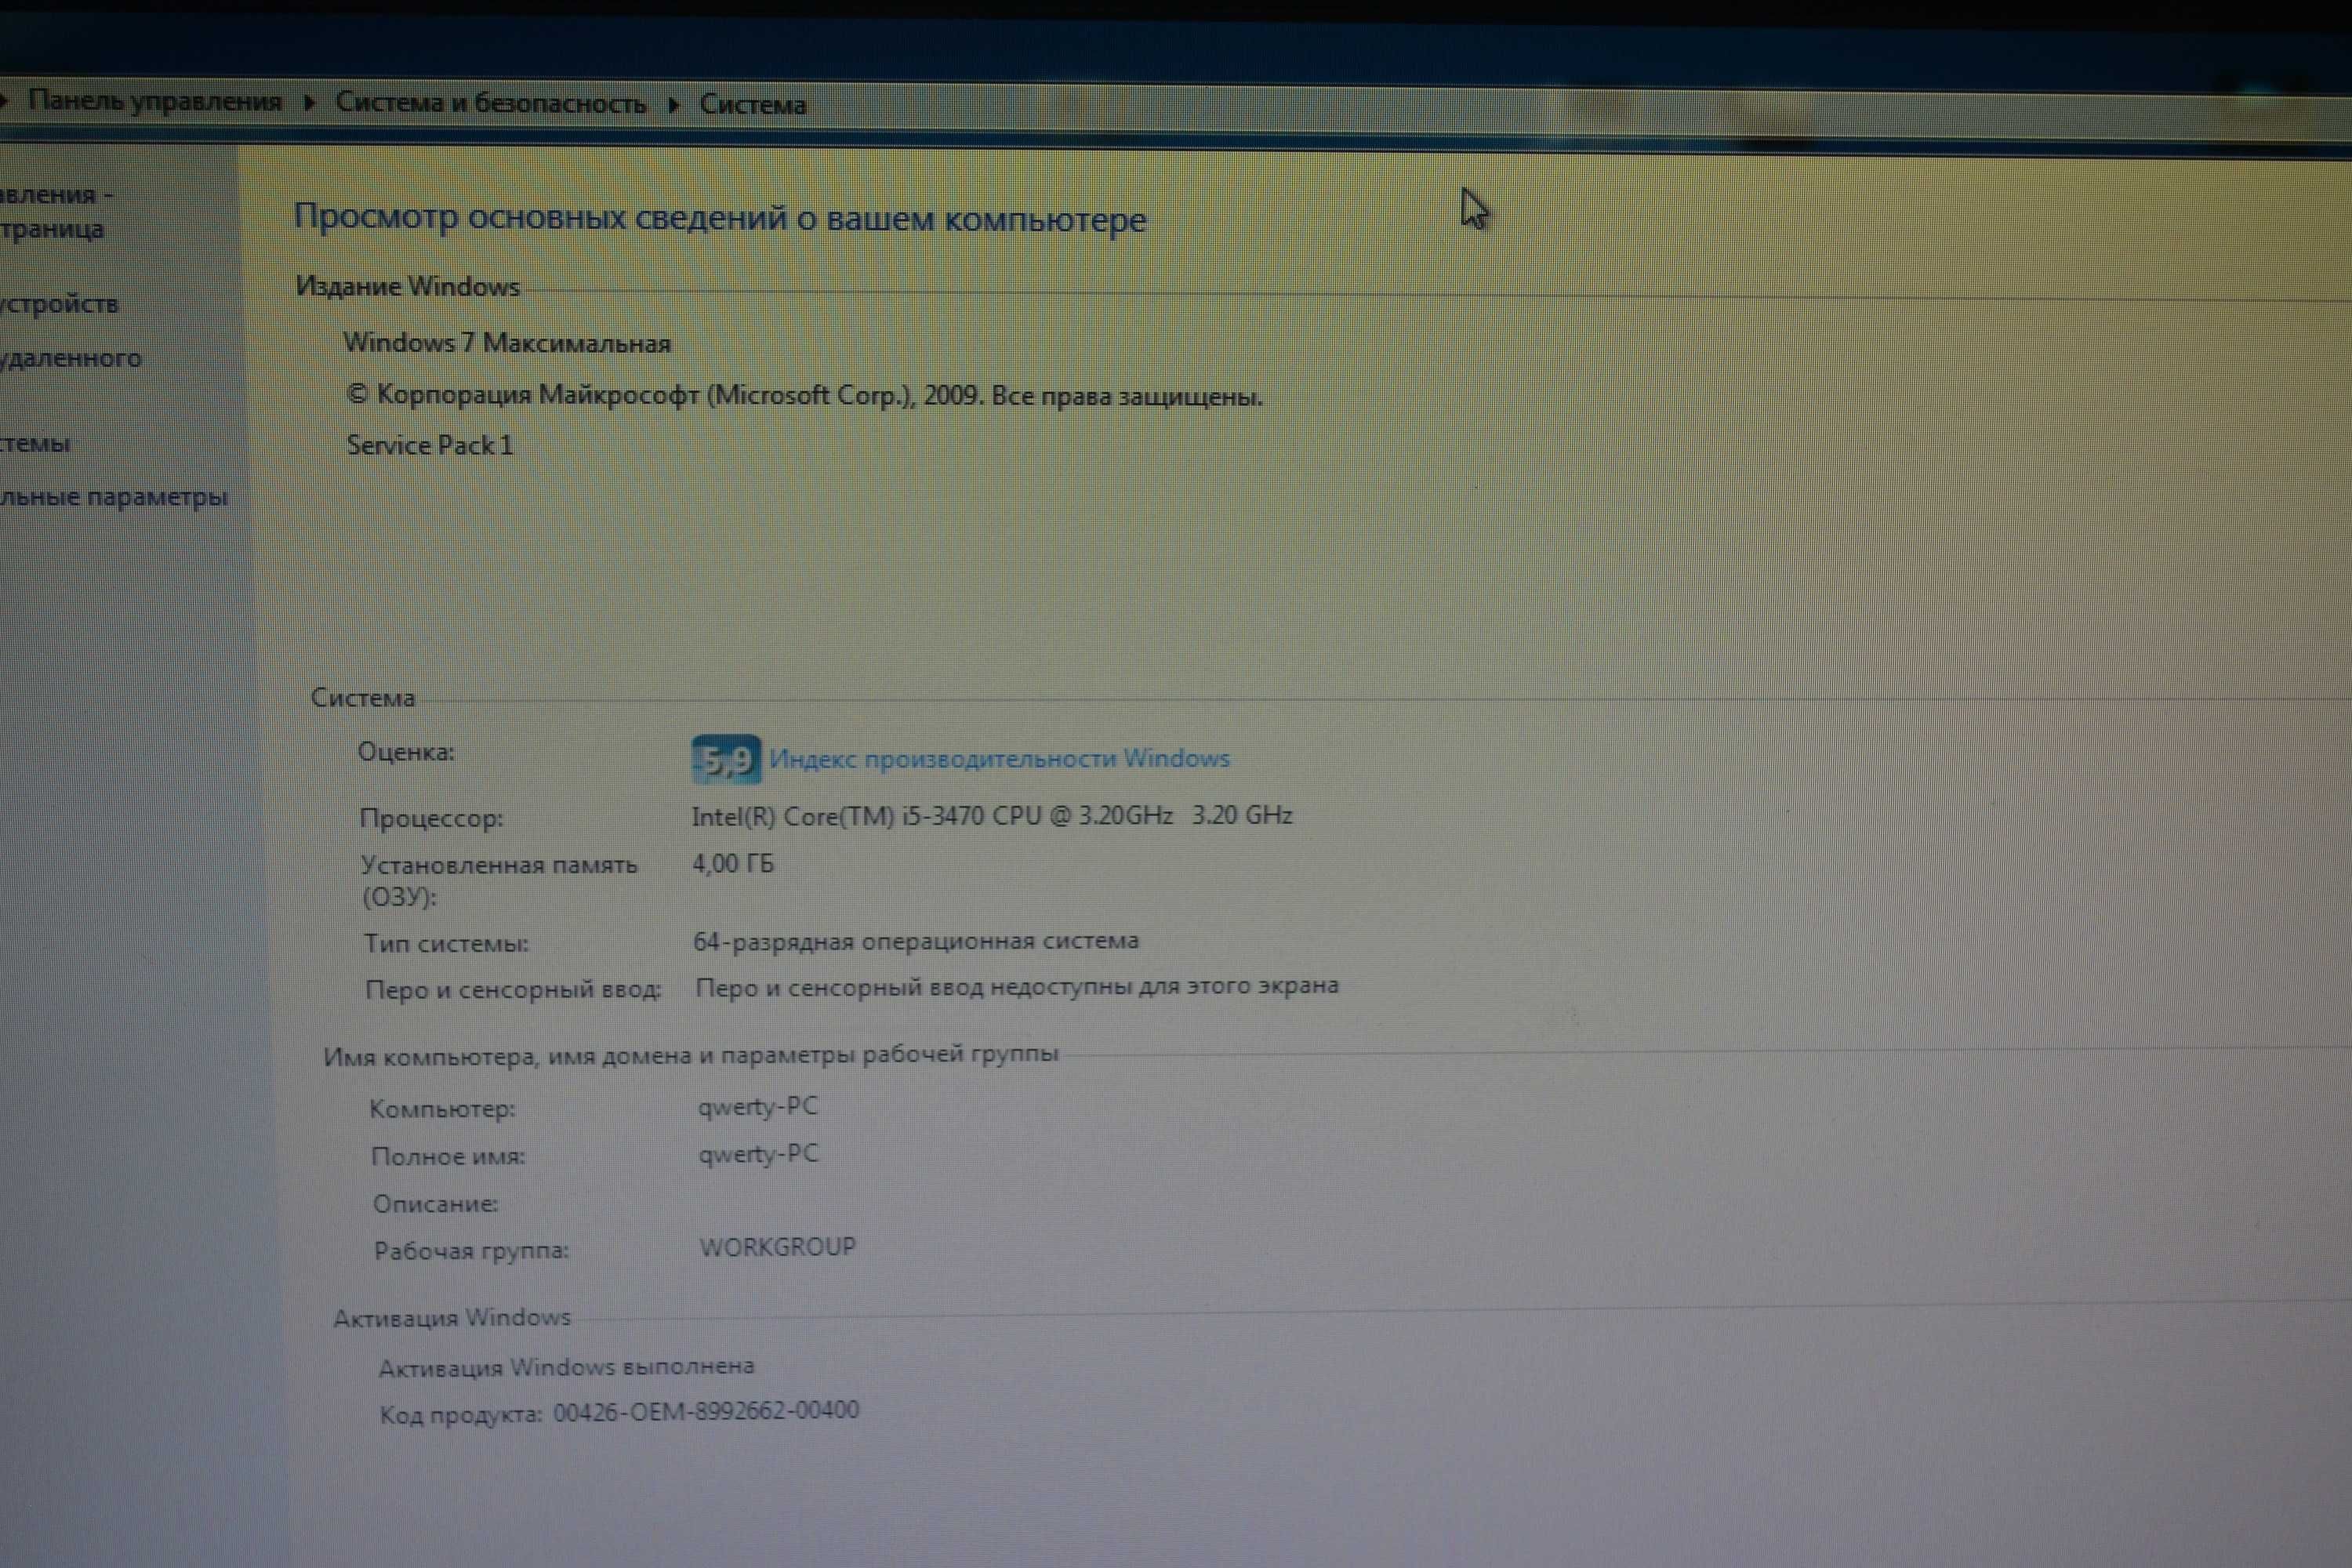
Task: Click 'Service Pack 1' text
Action: (x=430, y=445)
